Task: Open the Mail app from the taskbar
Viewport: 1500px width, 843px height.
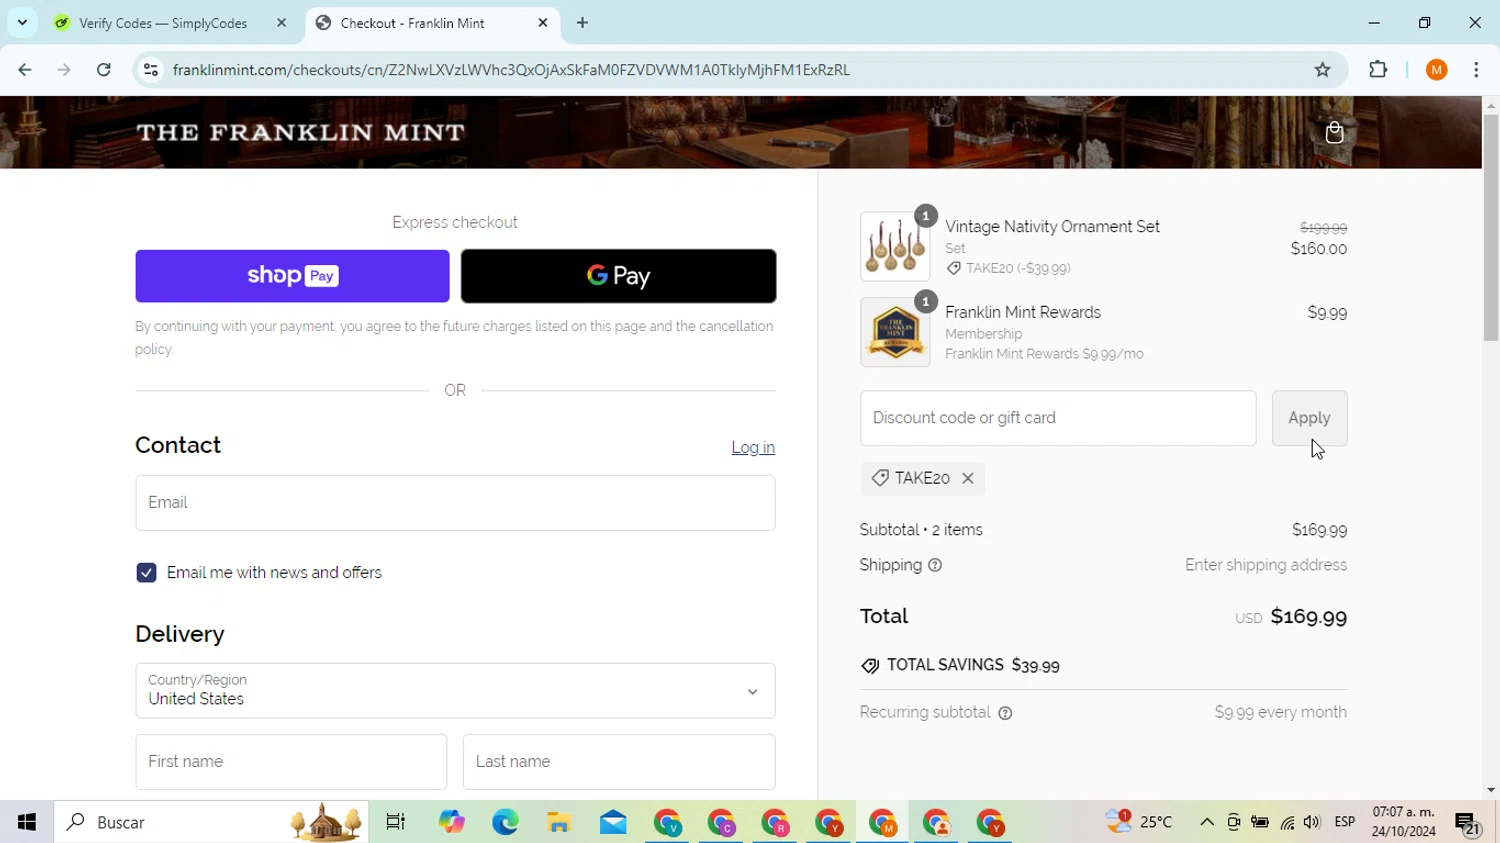Action: (613, 822)
